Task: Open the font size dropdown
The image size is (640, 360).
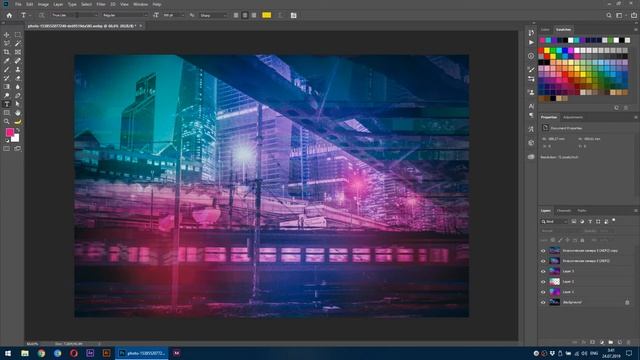Action: pos(173,15)
